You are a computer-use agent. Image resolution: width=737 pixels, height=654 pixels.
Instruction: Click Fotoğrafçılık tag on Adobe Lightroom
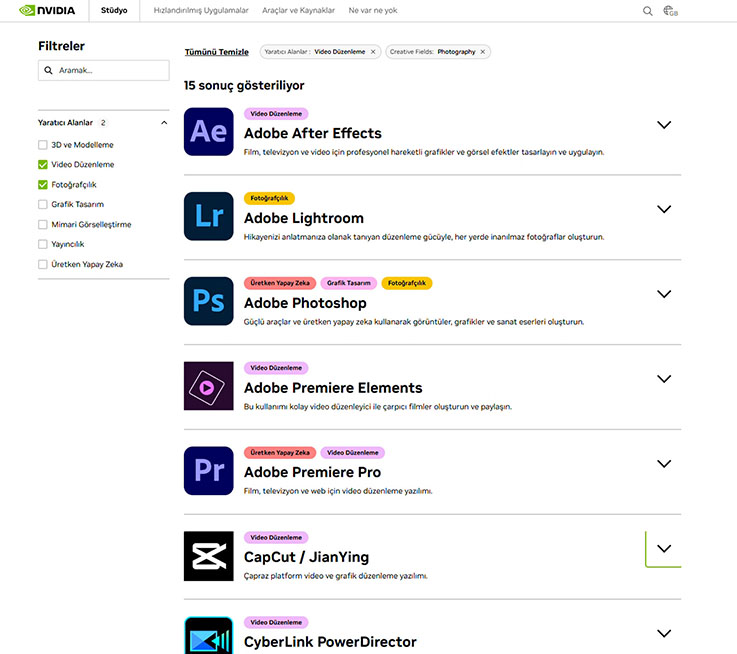[x=269, y=198]
